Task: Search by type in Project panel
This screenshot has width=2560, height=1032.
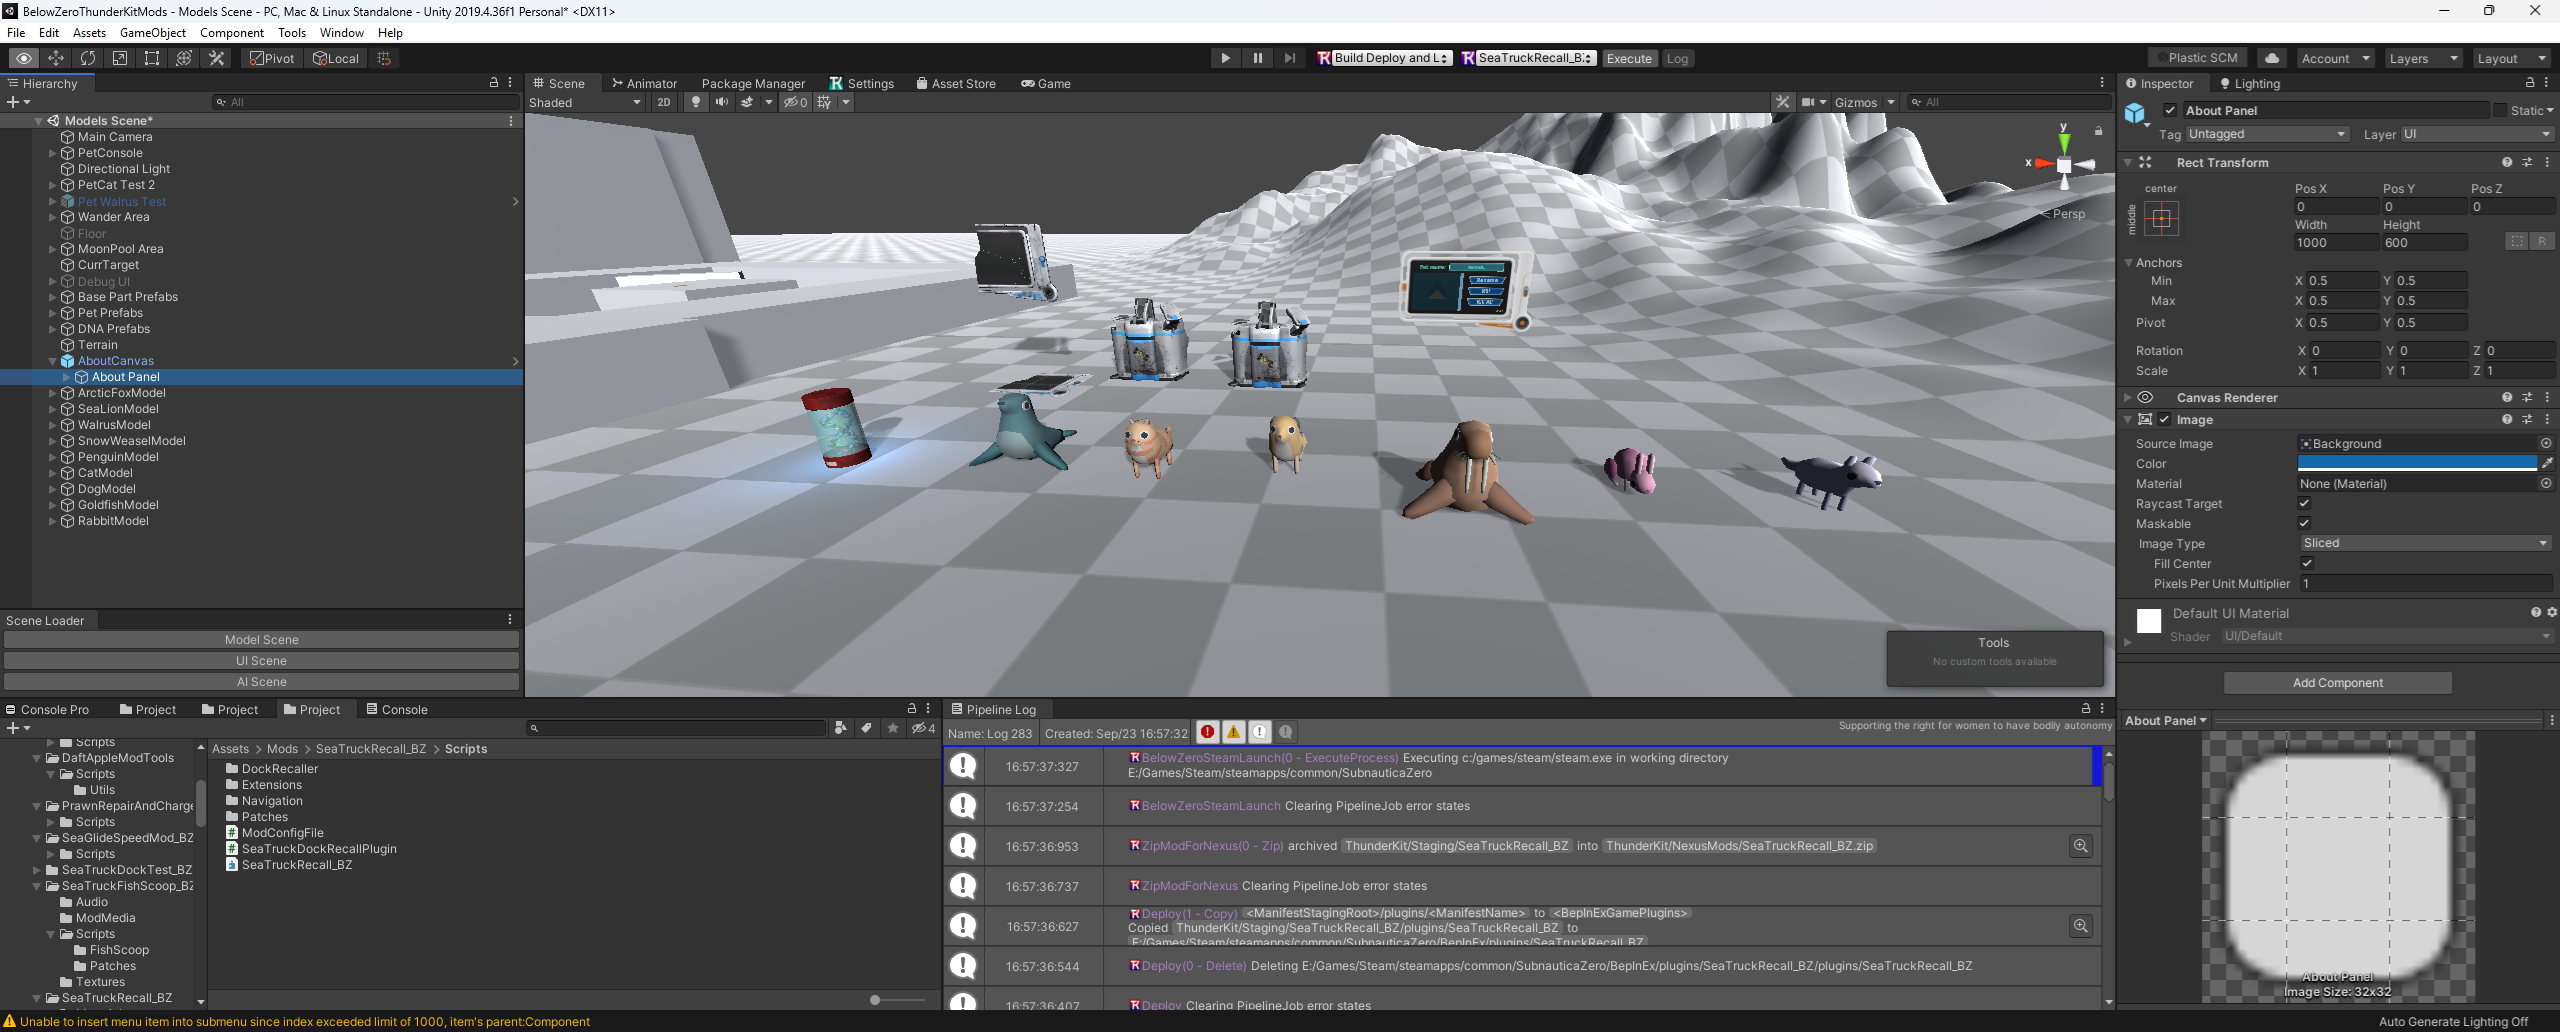Action: click(841, 728)
